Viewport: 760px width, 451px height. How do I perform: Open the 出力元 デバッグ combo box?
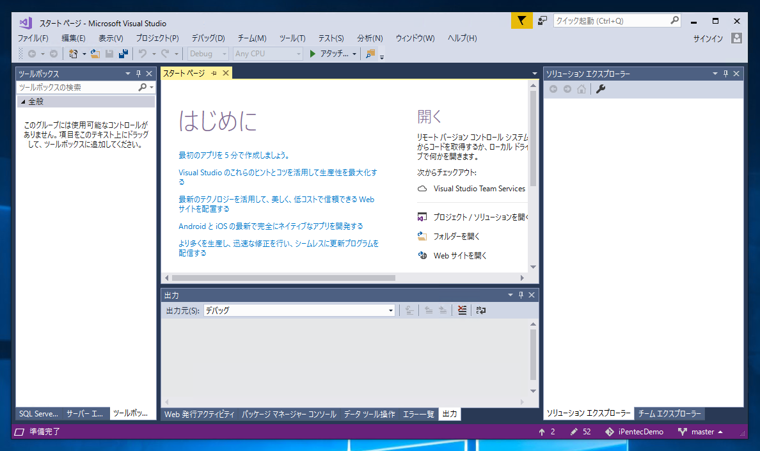point(300,310)
